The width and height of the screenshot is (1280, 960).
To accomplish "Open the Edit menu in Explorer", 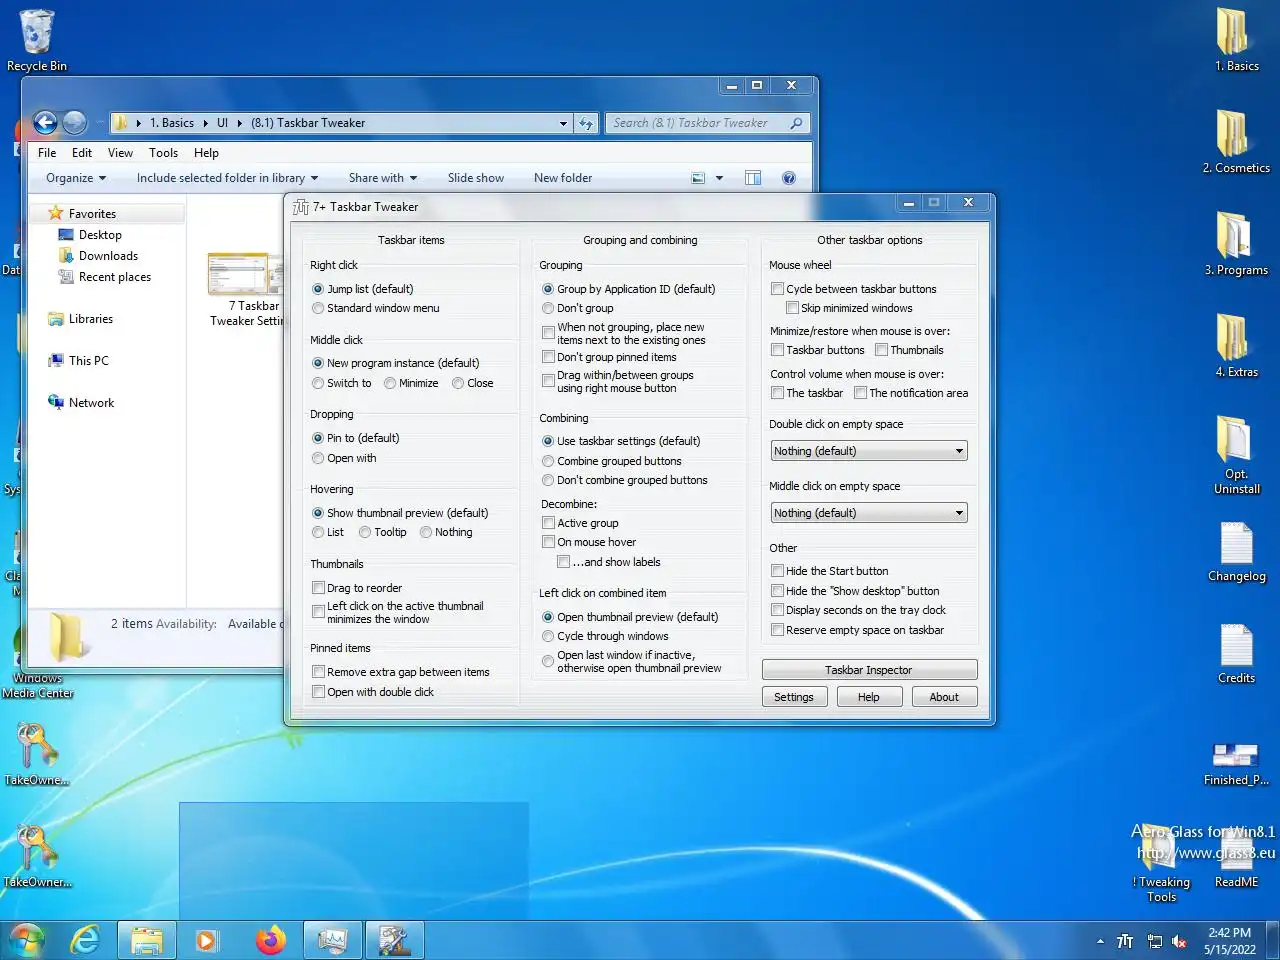I will 82,153.
